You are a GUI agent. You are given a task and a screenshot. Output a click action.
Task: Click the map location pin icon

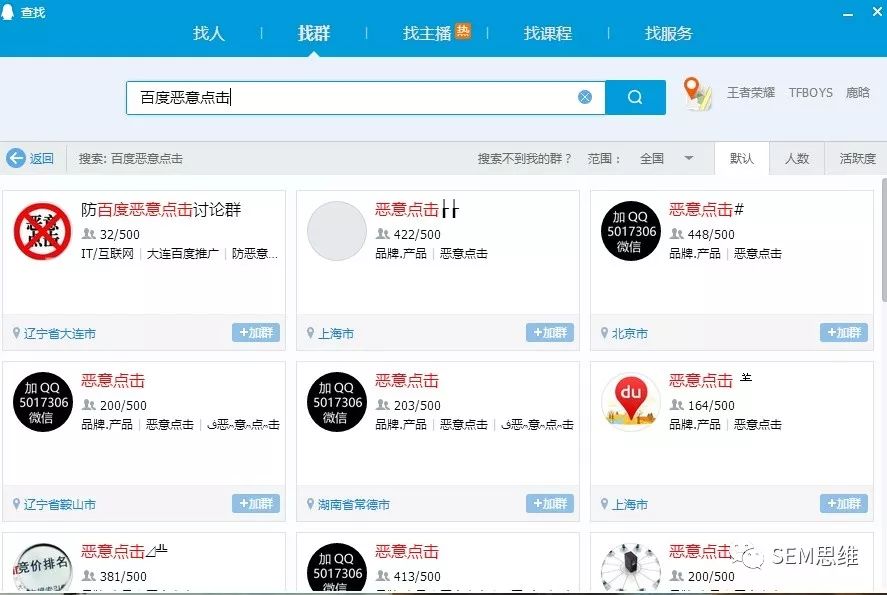(697, 94)
